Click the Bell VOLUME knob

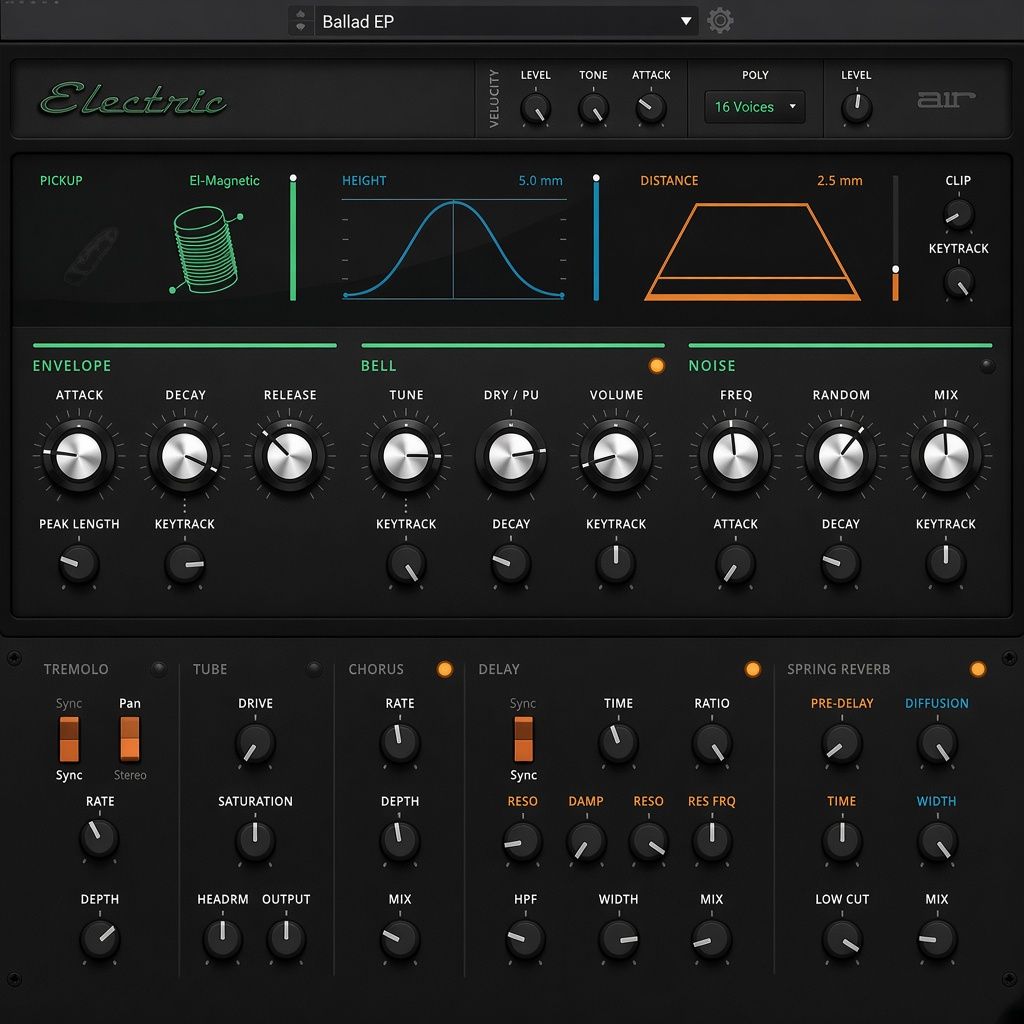[x=616, y=456]
